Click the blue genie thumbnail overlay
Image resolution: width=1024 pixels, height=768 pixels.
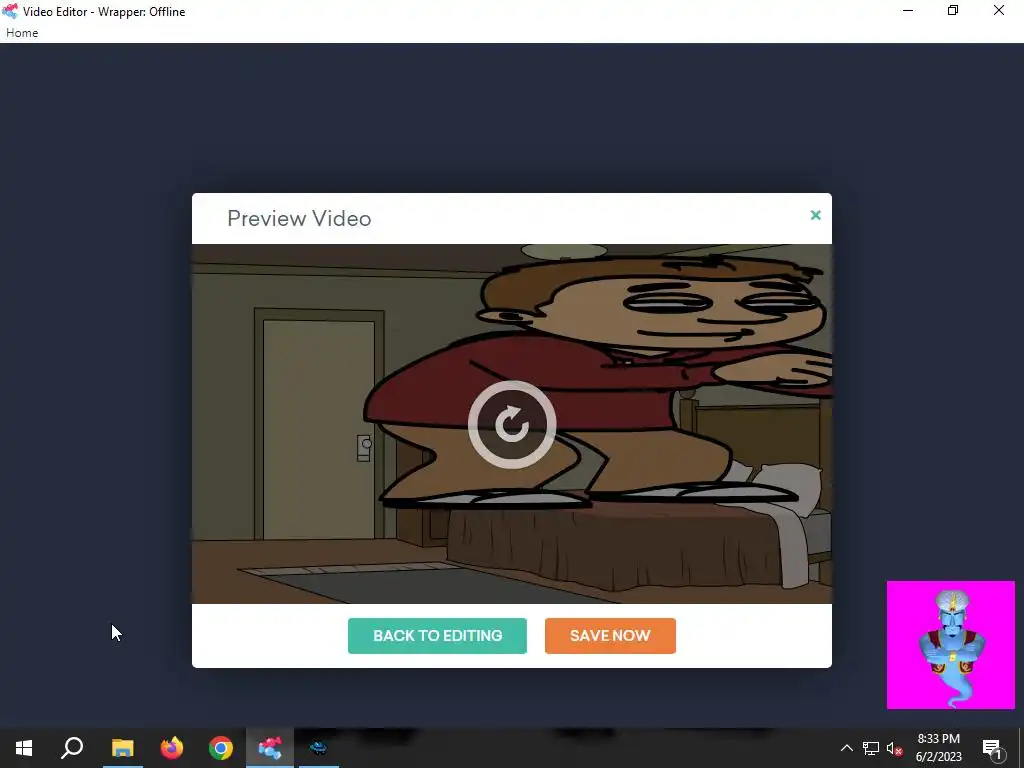pos(950,645)
